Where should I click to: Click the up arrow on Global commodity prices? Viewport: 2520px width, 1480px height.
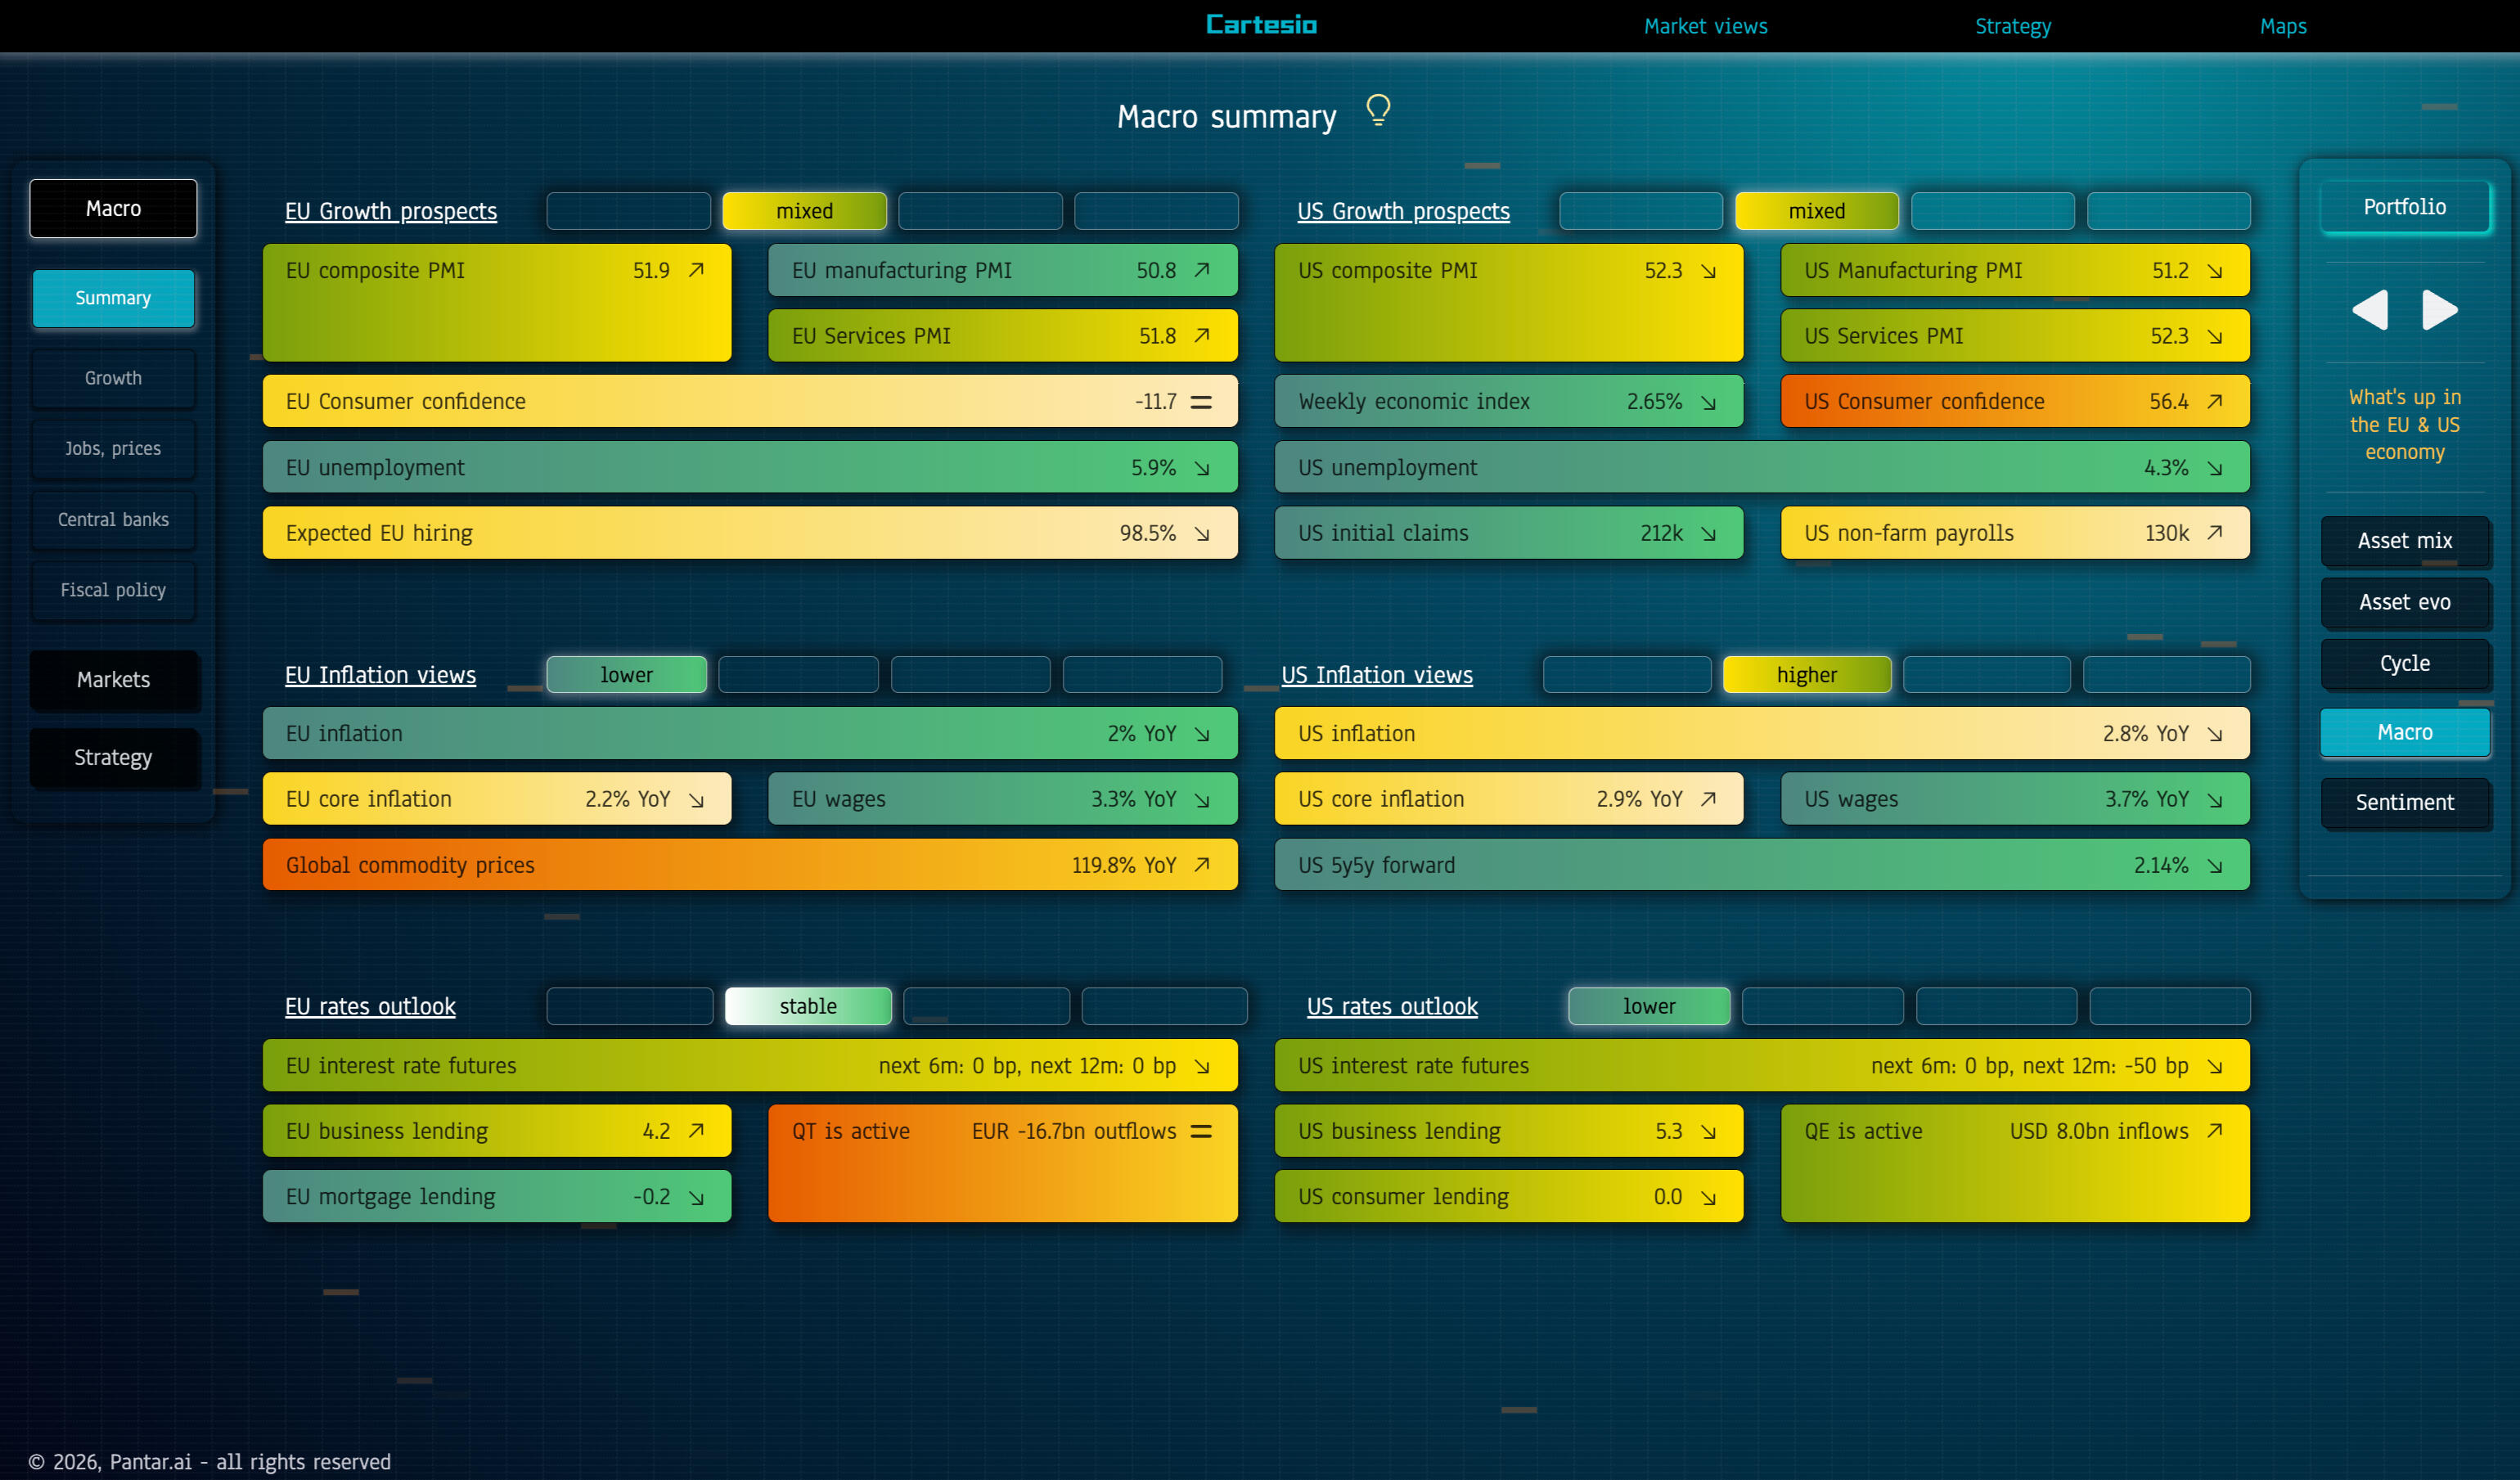(x=1202, y=865)
